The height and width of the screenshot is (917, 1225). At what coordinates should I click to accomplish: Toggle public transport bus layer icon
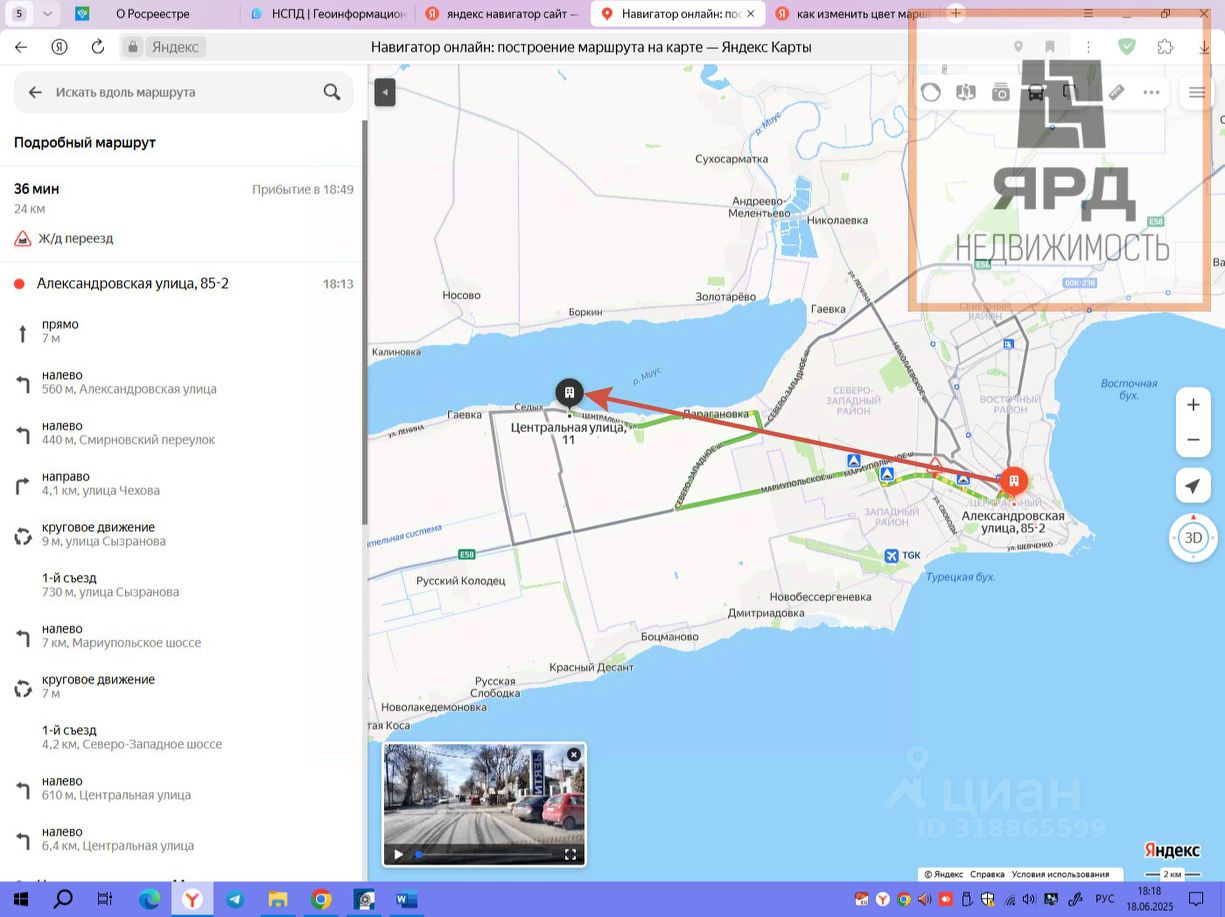click(1036, 92)
